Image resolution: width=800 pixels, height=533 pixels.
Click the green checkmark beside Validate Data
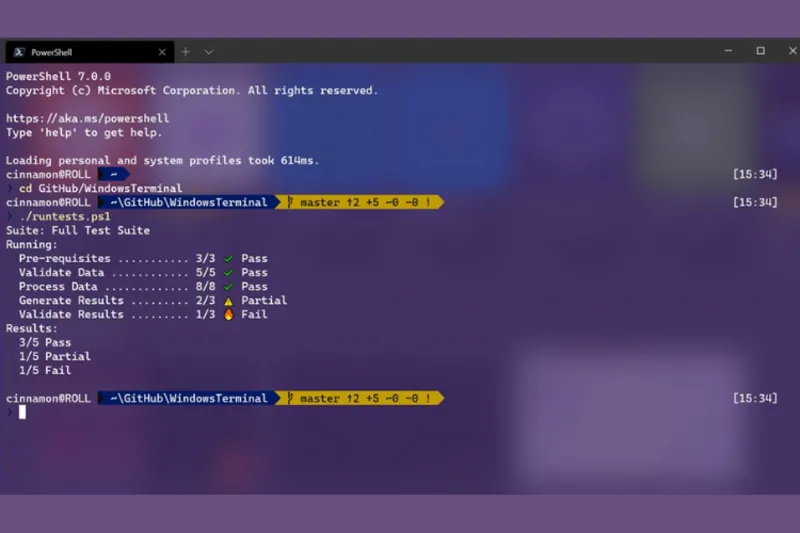coord(228,272)
